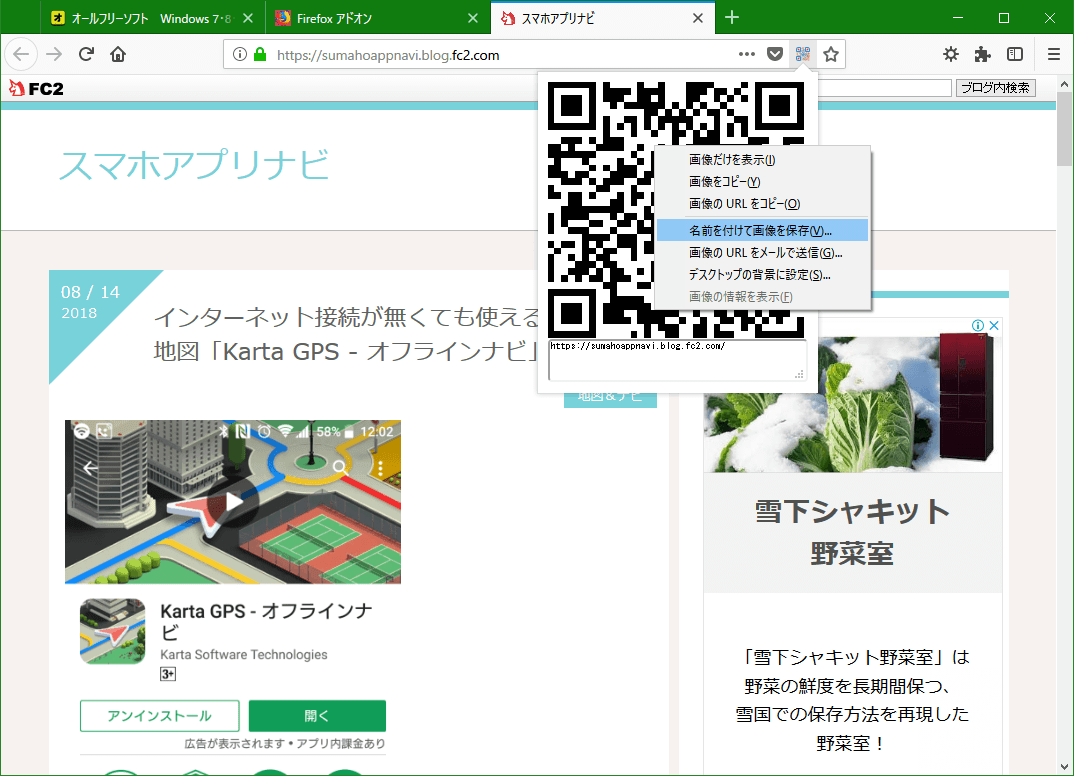1074x776 pixels.
Task: Choose 画像の URL をコピー menu entry
Action: [763, 203]
